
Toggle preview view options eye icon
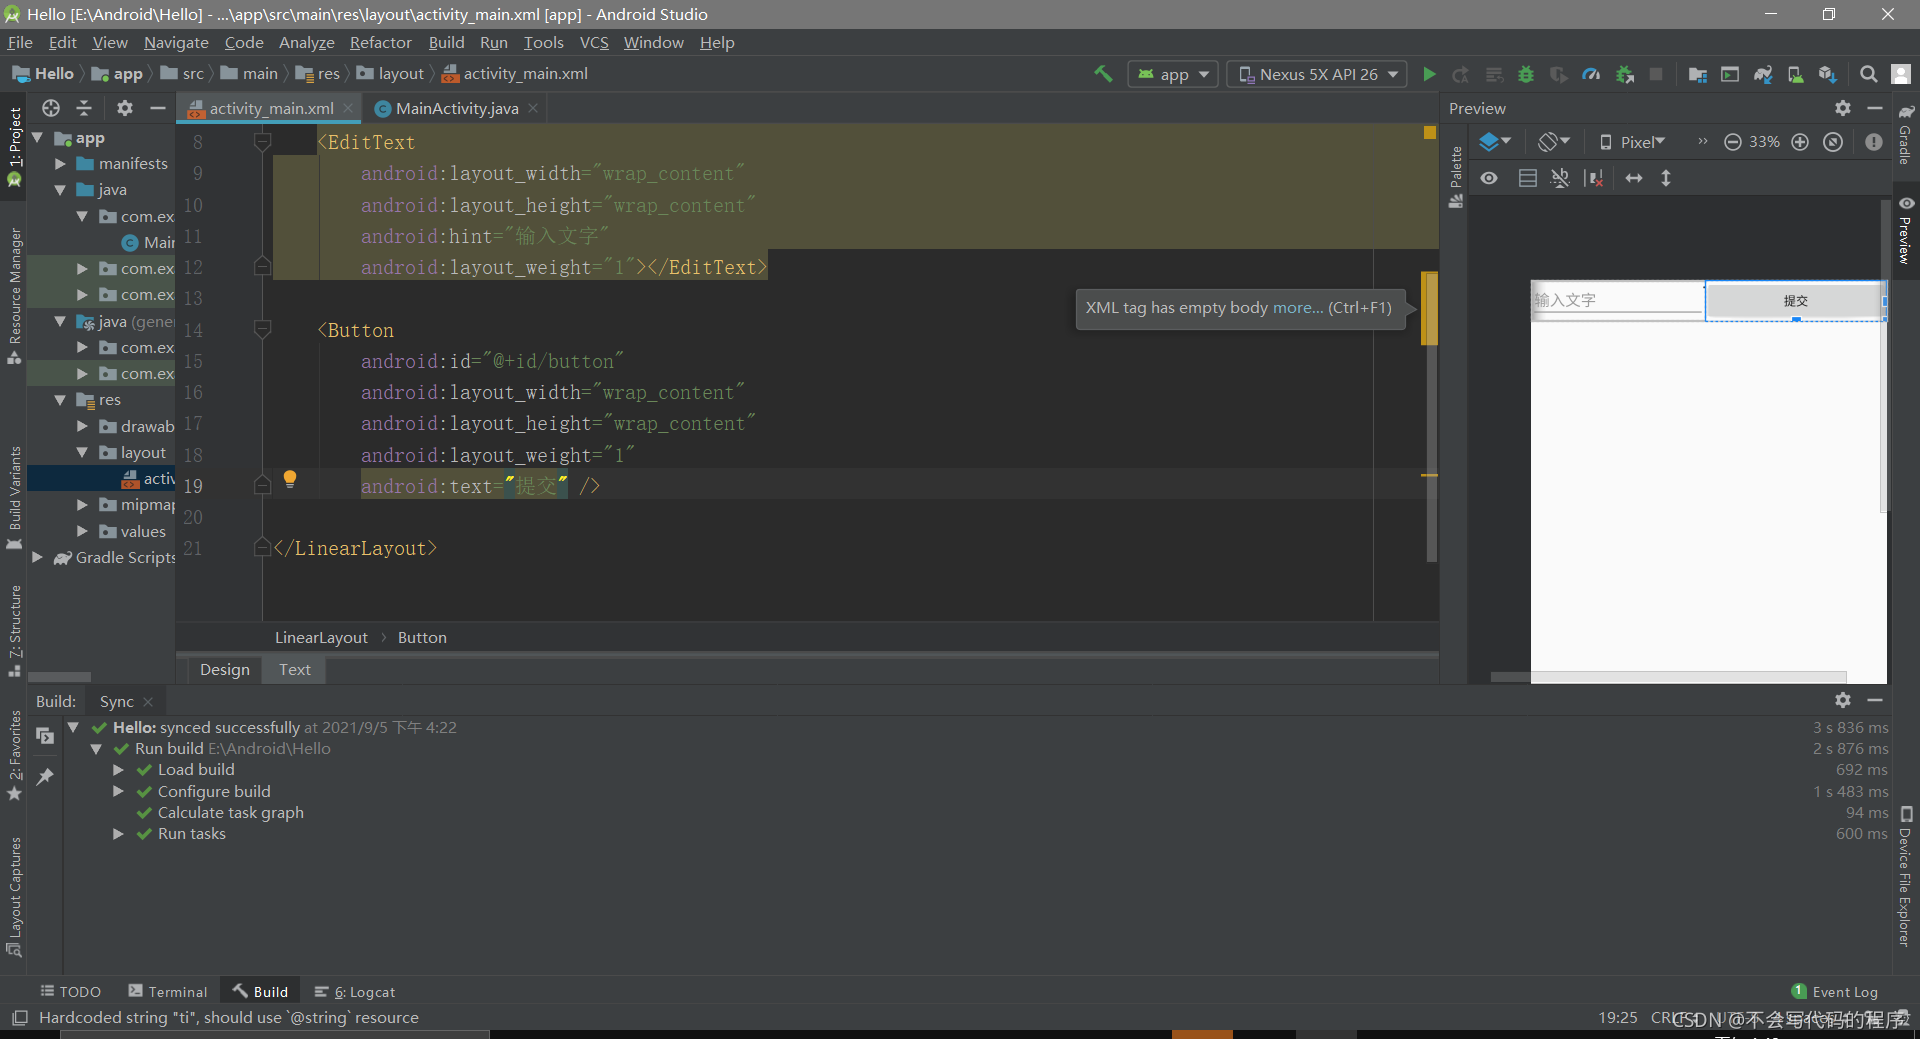click(x=1489, y=178)
